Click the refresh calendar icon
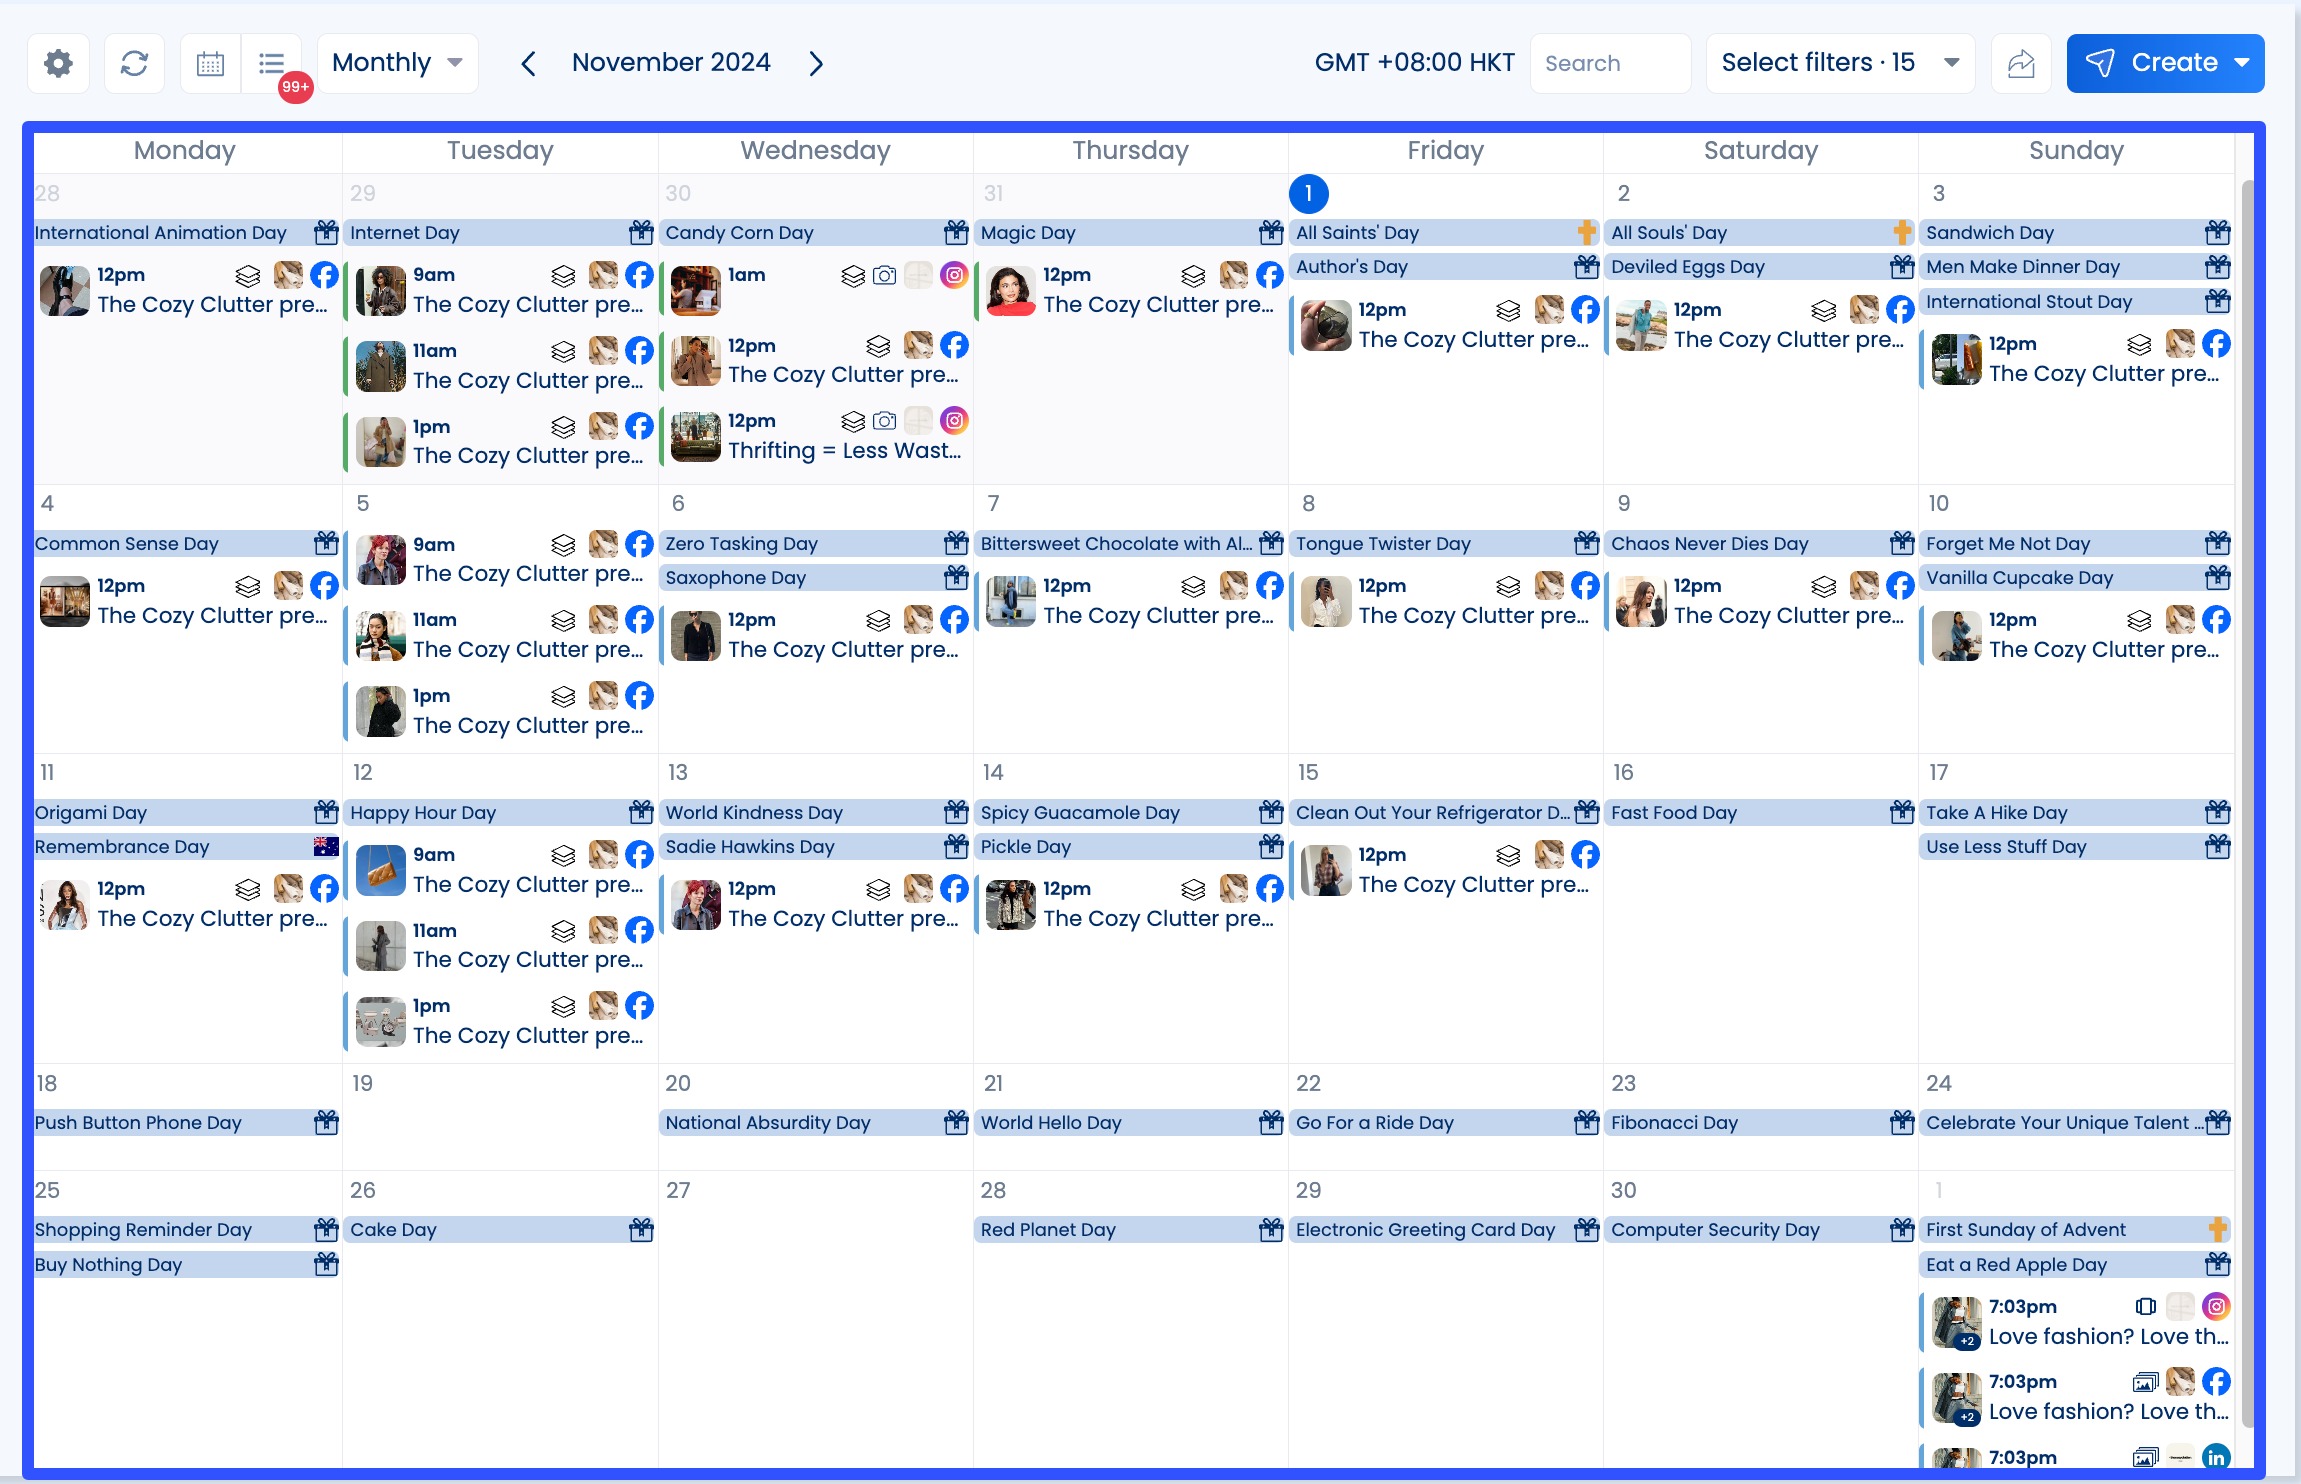2301x1484 pixels. (x=134, y=63)
